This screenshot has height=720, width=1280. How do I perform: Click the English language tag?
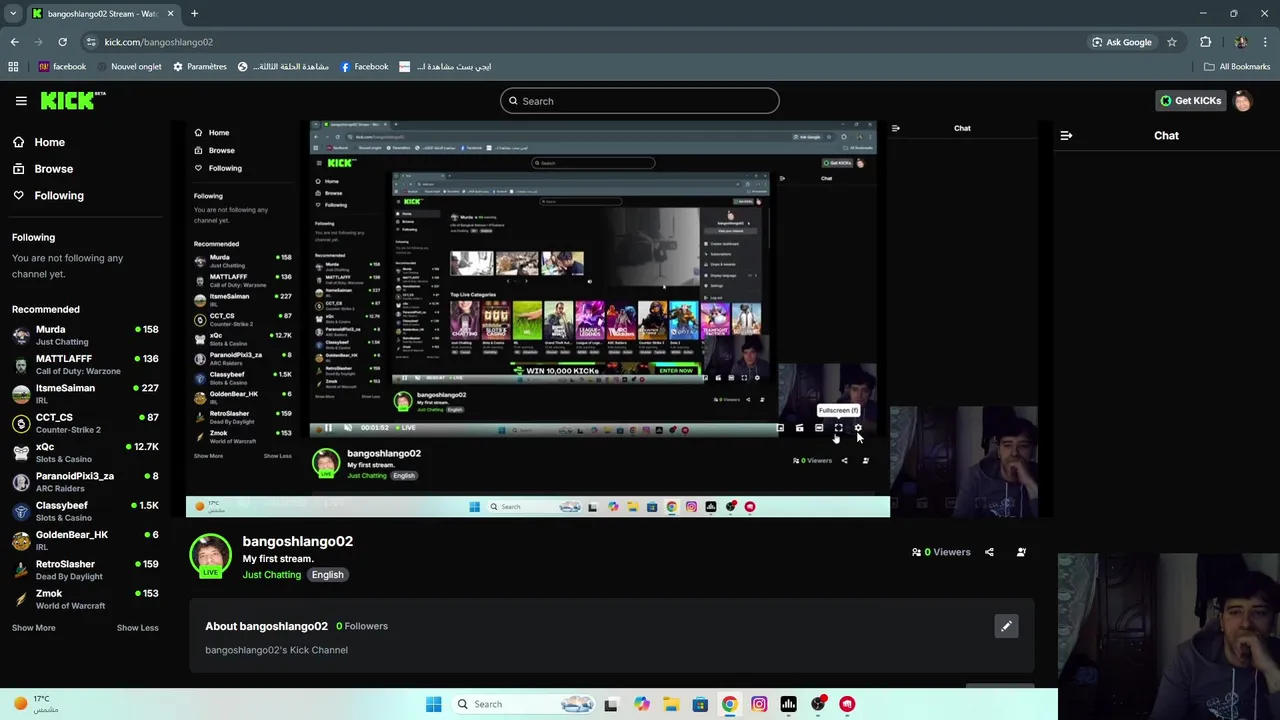327,575
